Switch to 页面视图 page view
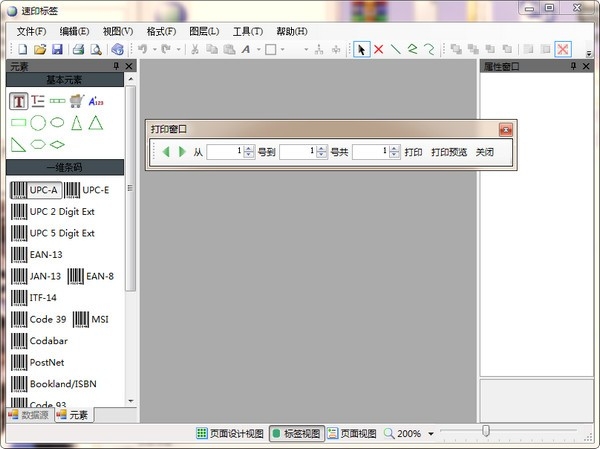 (x=352, y=434)
